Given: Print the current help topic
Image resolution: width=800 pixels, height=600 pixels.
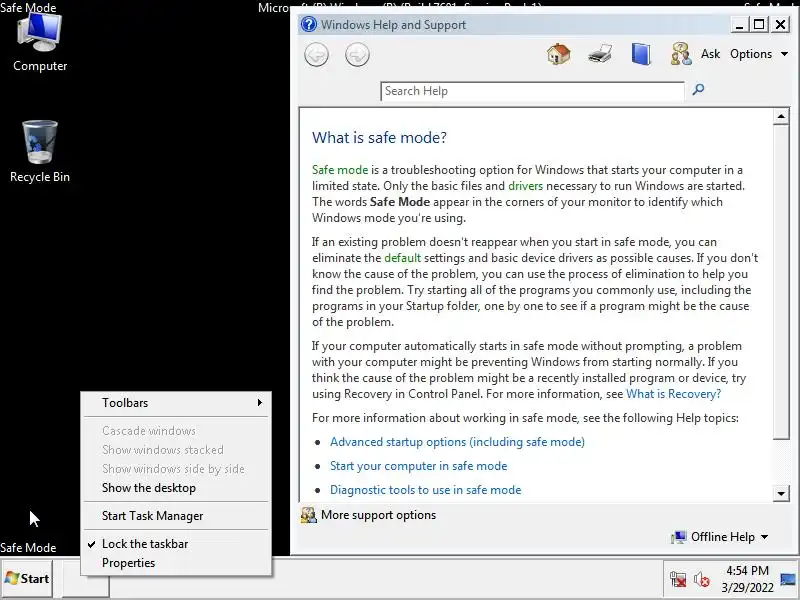Looking at the screenshot, I should (599, 54).
